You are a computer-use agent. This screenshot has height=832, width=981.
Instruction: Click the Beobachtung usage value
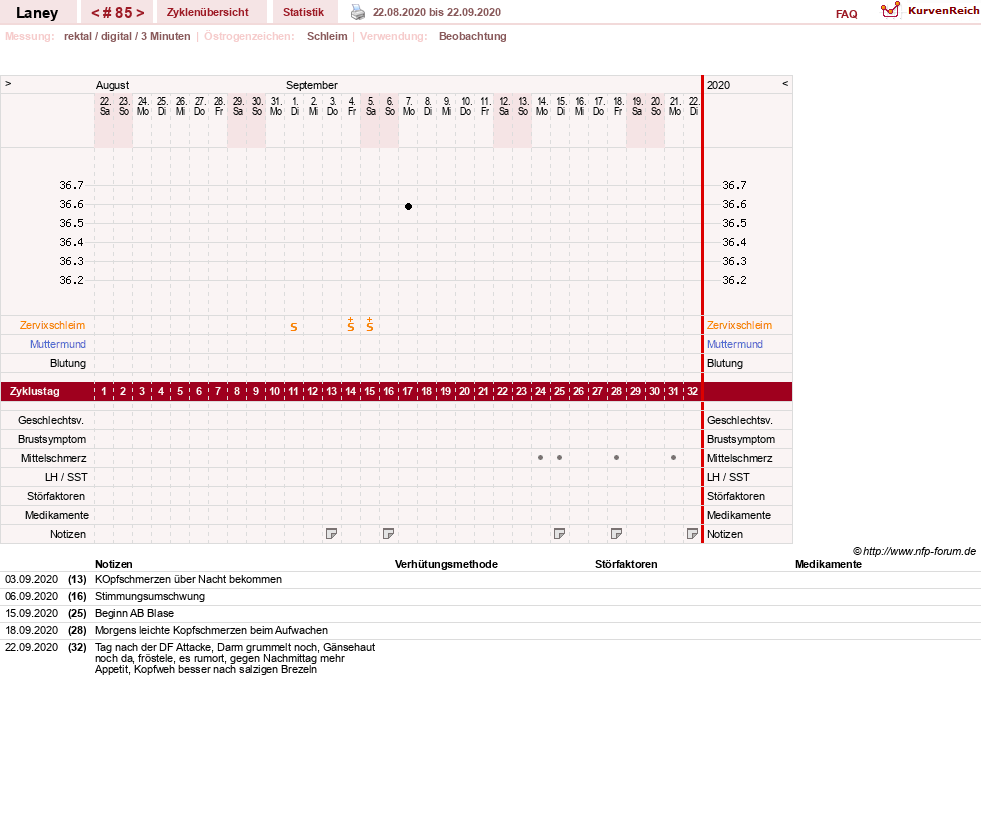click(472, 36)
